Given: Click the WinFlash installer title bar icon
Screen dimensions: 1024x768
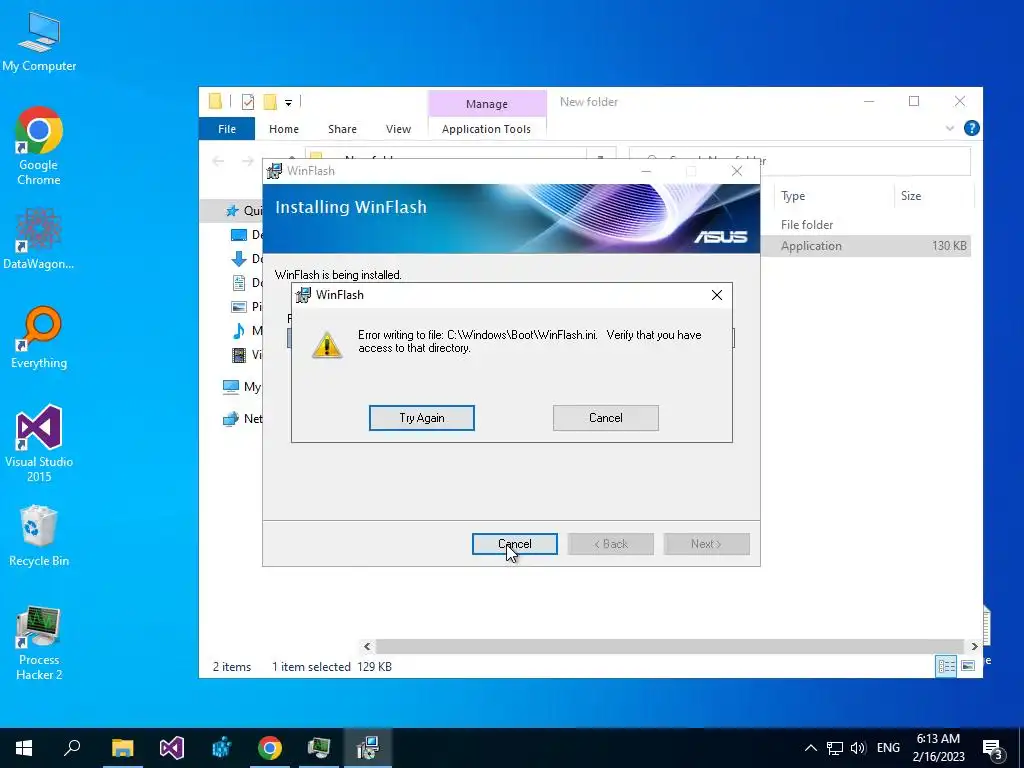Looking at the screenshot, I should coord(274,171).
